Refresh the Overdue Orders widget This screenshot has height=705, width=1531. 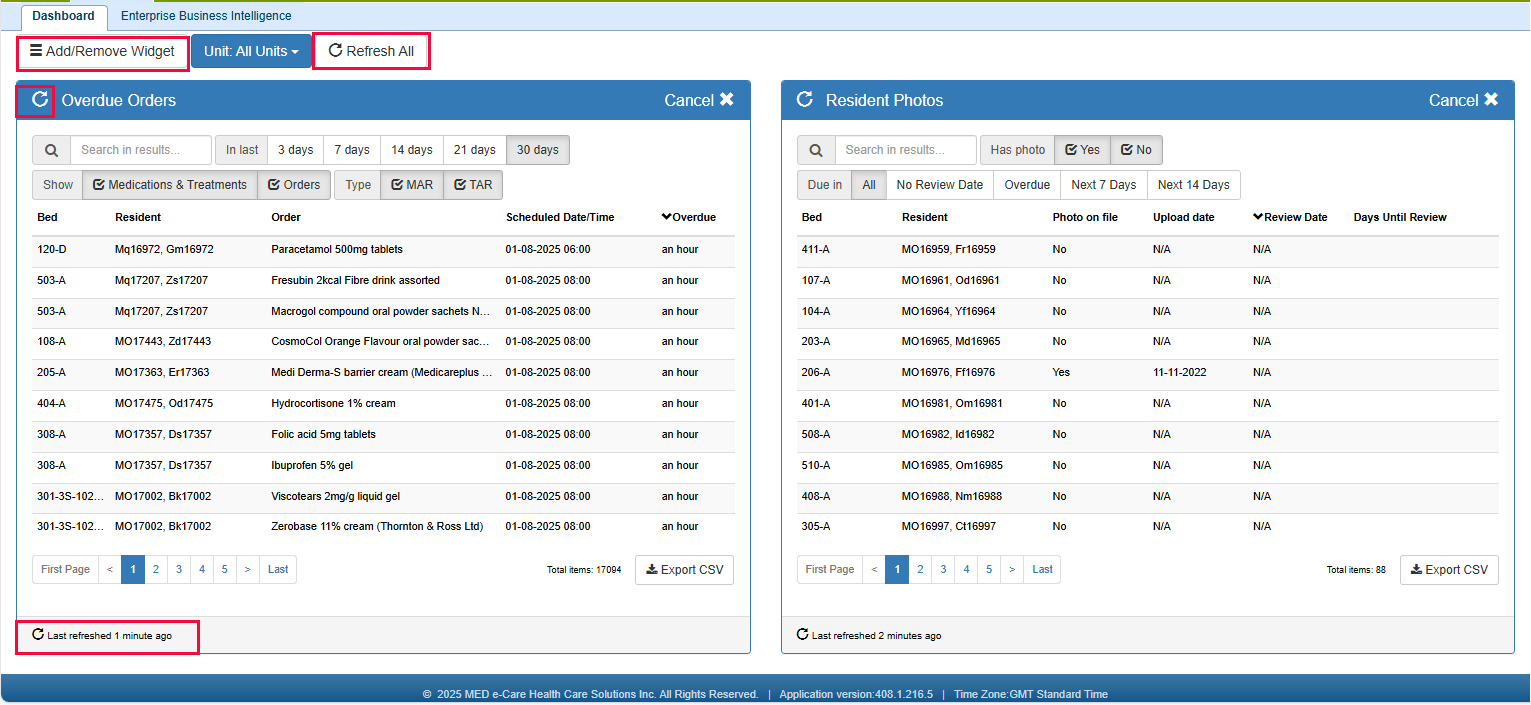click(x=40, y=100)
